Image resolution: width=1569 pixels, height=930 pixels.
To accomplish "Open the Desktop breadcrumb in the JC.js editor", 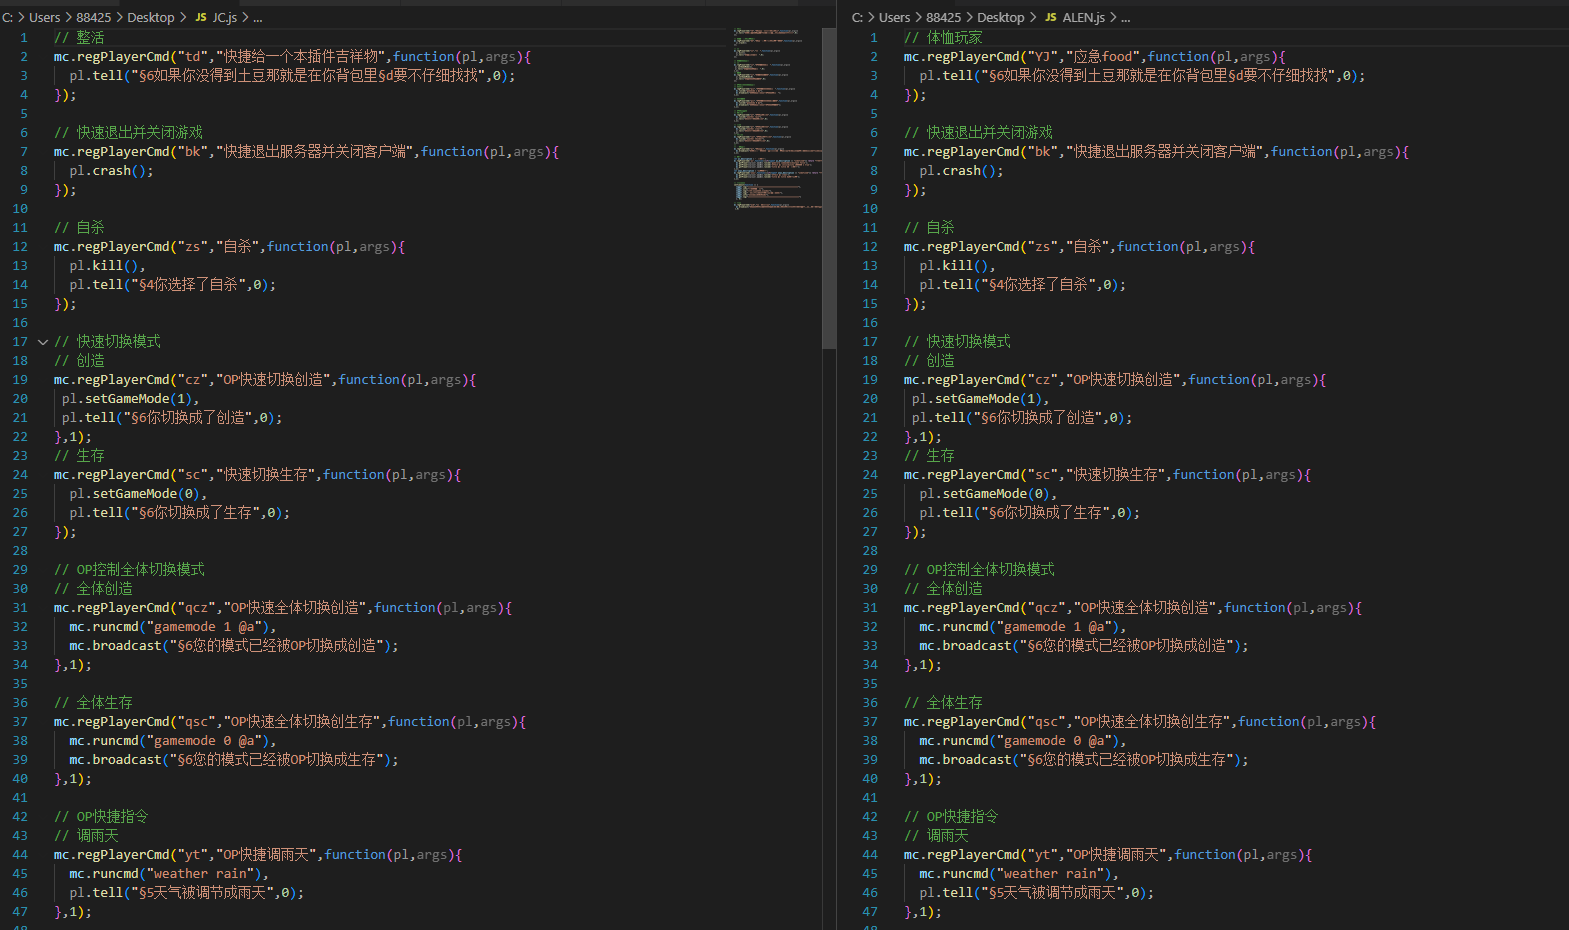I will [x=151, y=17].
